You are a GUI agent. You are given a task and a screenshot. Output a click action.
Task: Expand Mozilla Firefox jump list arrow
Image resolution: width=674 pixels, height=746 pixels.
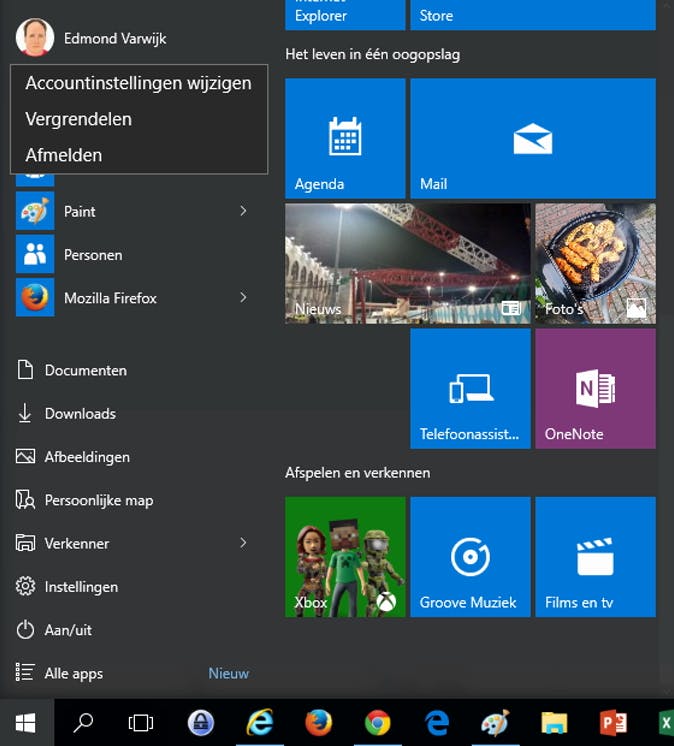243,297
